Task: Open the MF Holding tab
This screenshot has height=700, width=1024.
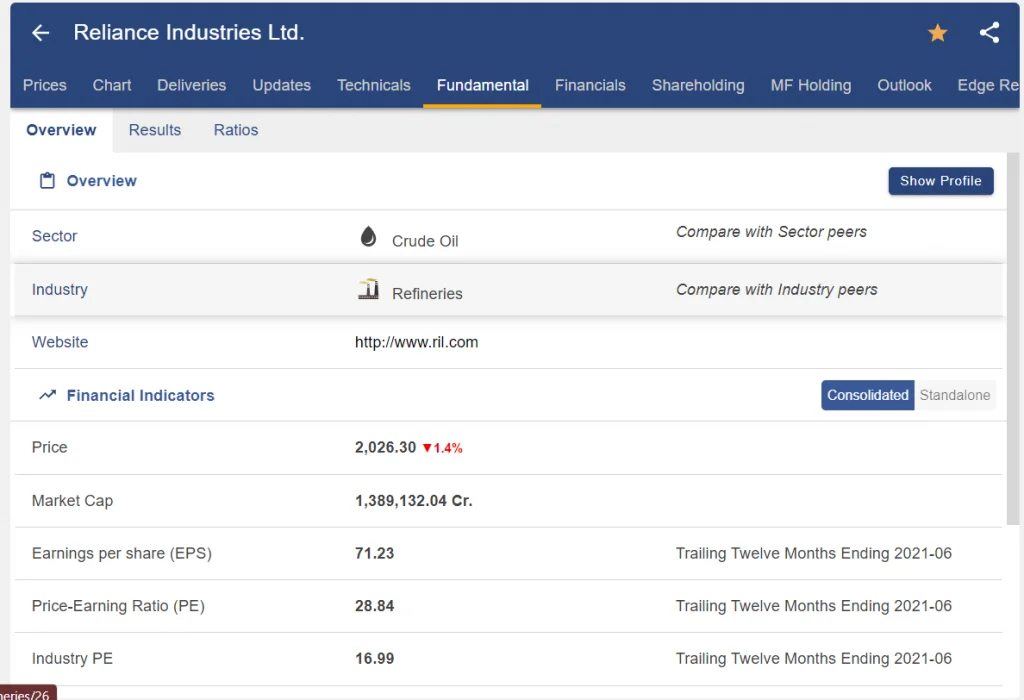Action: click(810, 86)
